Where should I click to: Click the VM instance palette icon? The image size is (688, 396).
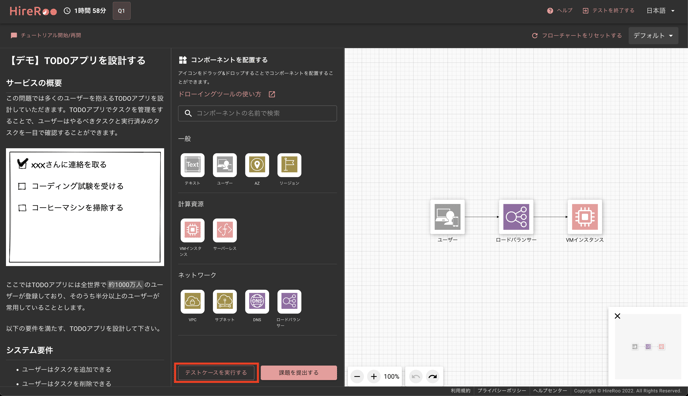click(x=192, y=230)
